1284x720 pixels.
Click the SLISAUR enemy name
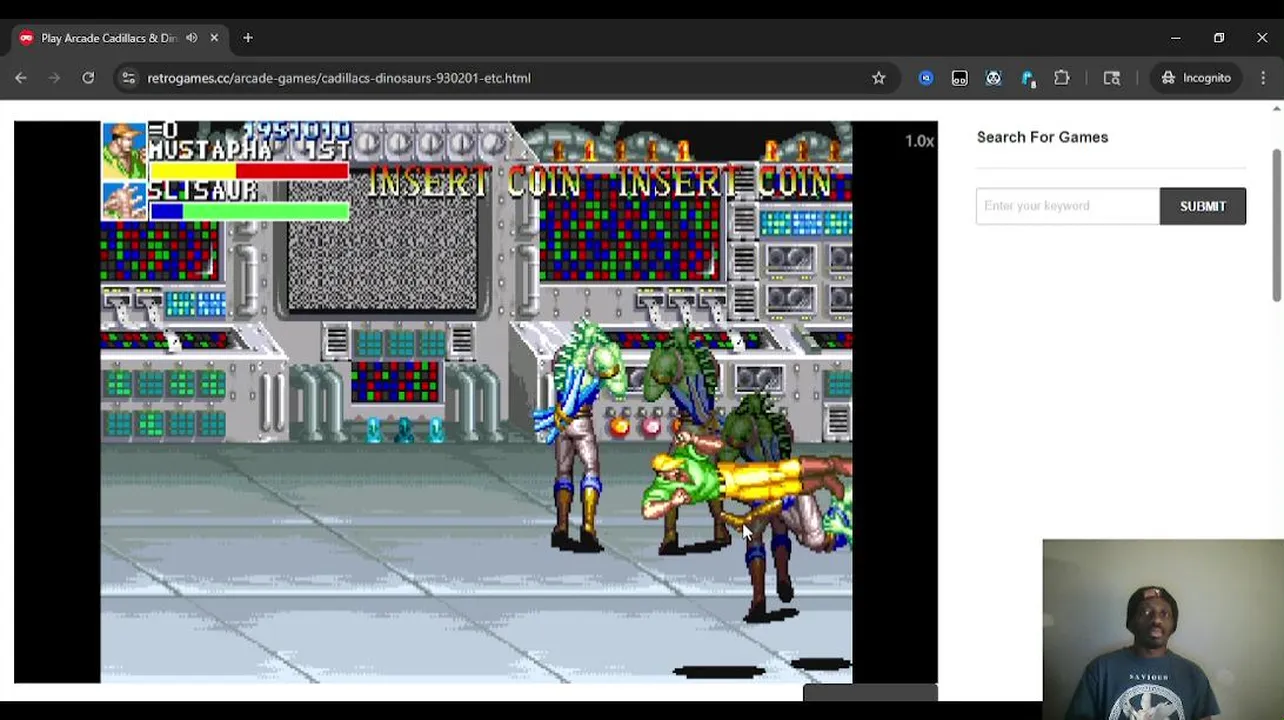click(x=204, y=191)
